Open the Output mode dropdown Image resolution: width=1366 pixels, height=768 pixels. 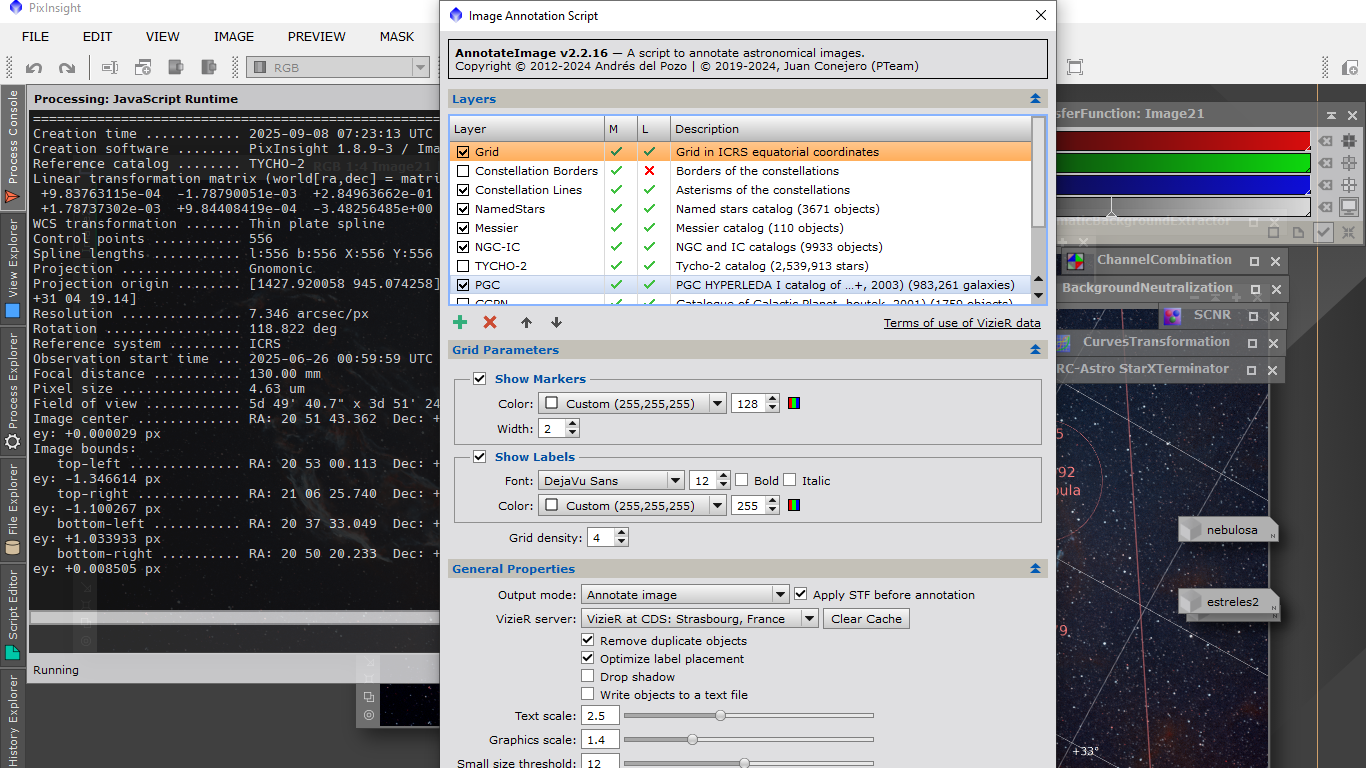point(685,595)
